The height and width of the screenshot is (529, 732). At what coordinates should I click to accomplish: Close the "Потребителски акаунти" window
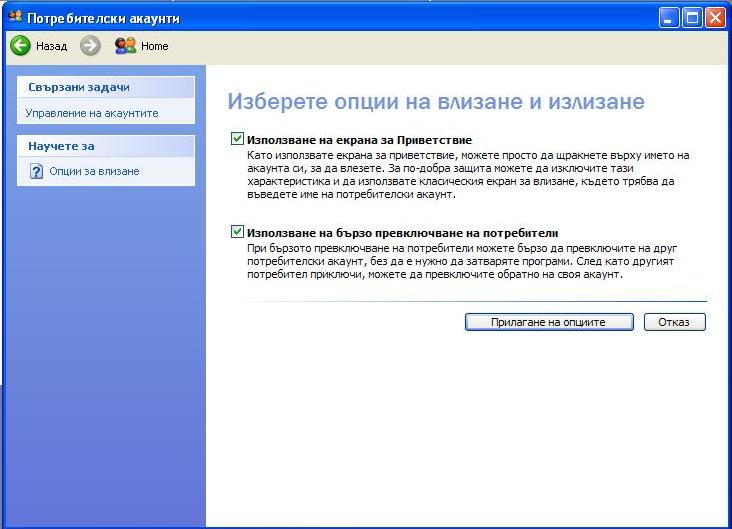tap(714, 17)
